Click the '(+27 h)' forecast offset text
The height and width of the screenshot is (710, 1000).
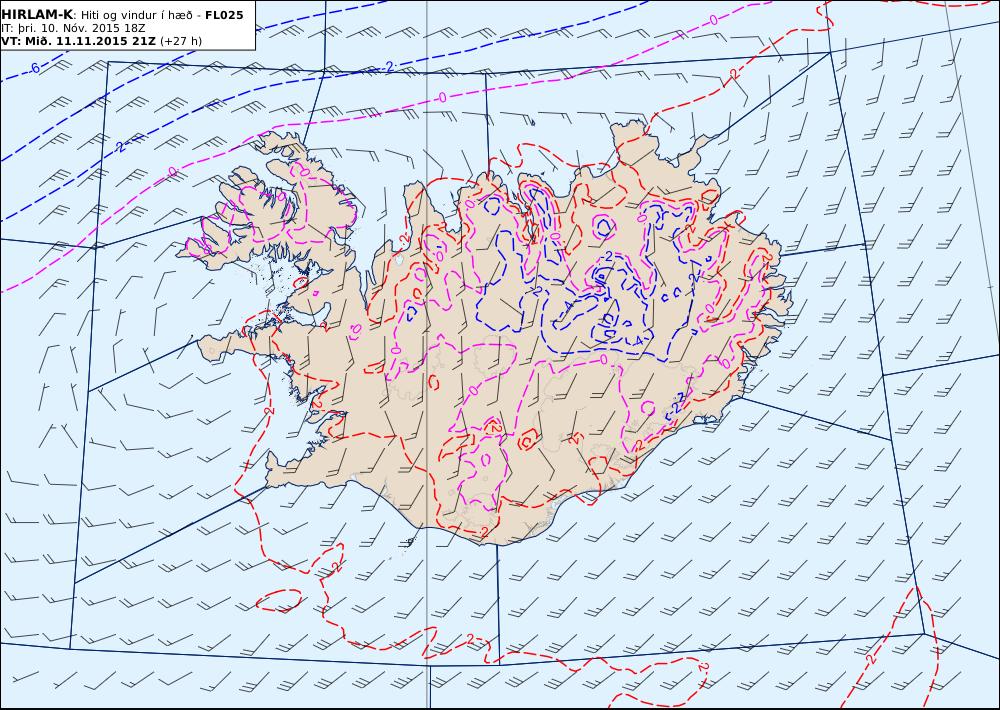click(x=180, y=41)
